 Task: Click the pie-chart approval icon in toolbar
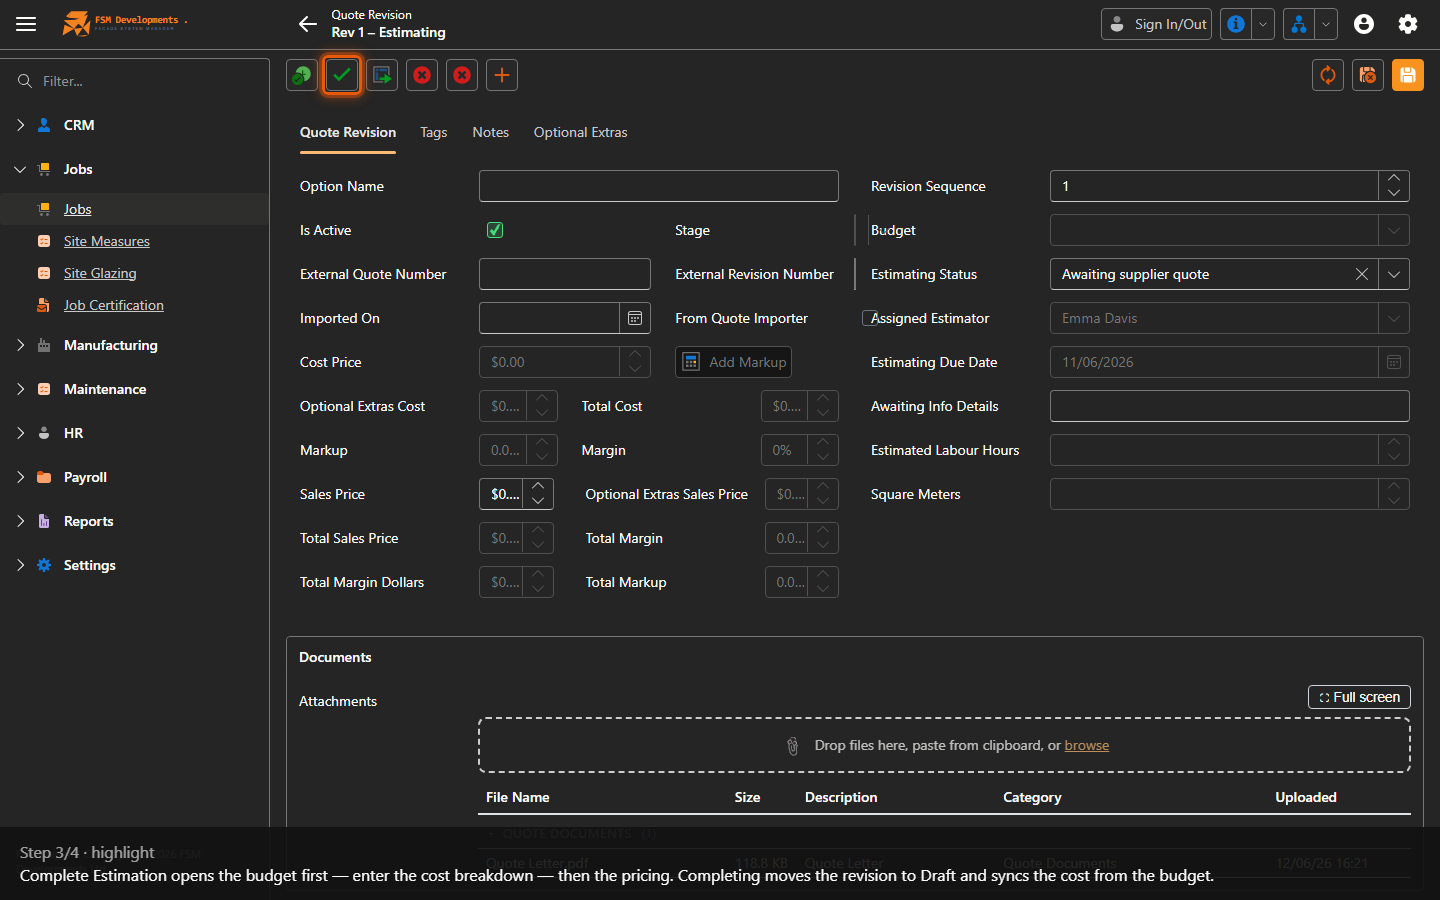point(302,75)
